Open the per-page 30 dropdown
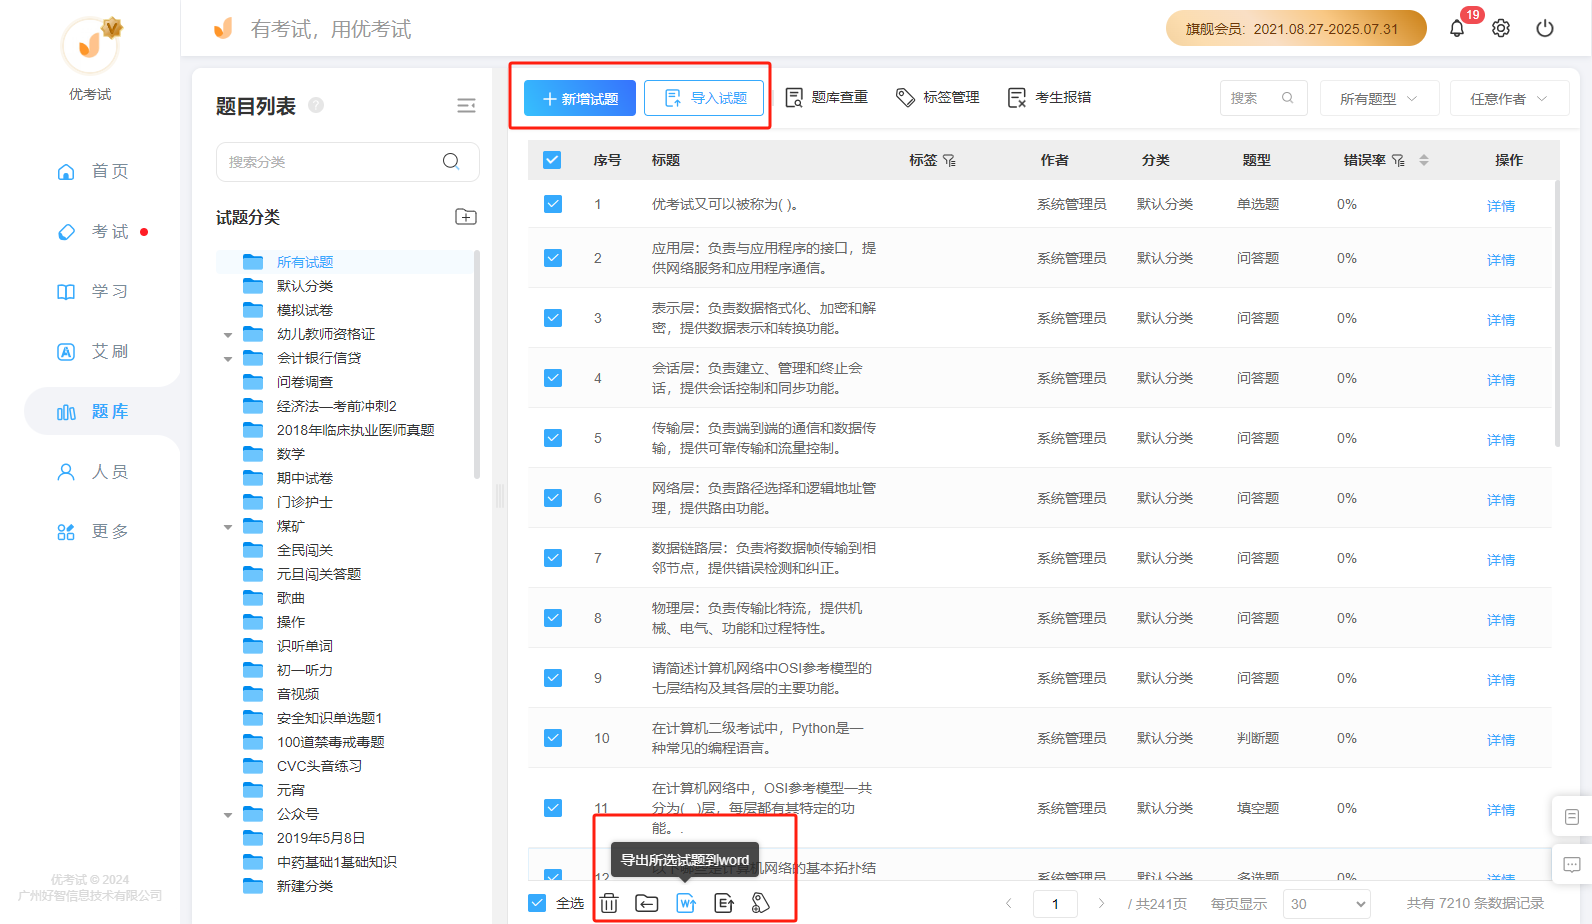Screen dimensions: 1592x924 [1327, 904]
